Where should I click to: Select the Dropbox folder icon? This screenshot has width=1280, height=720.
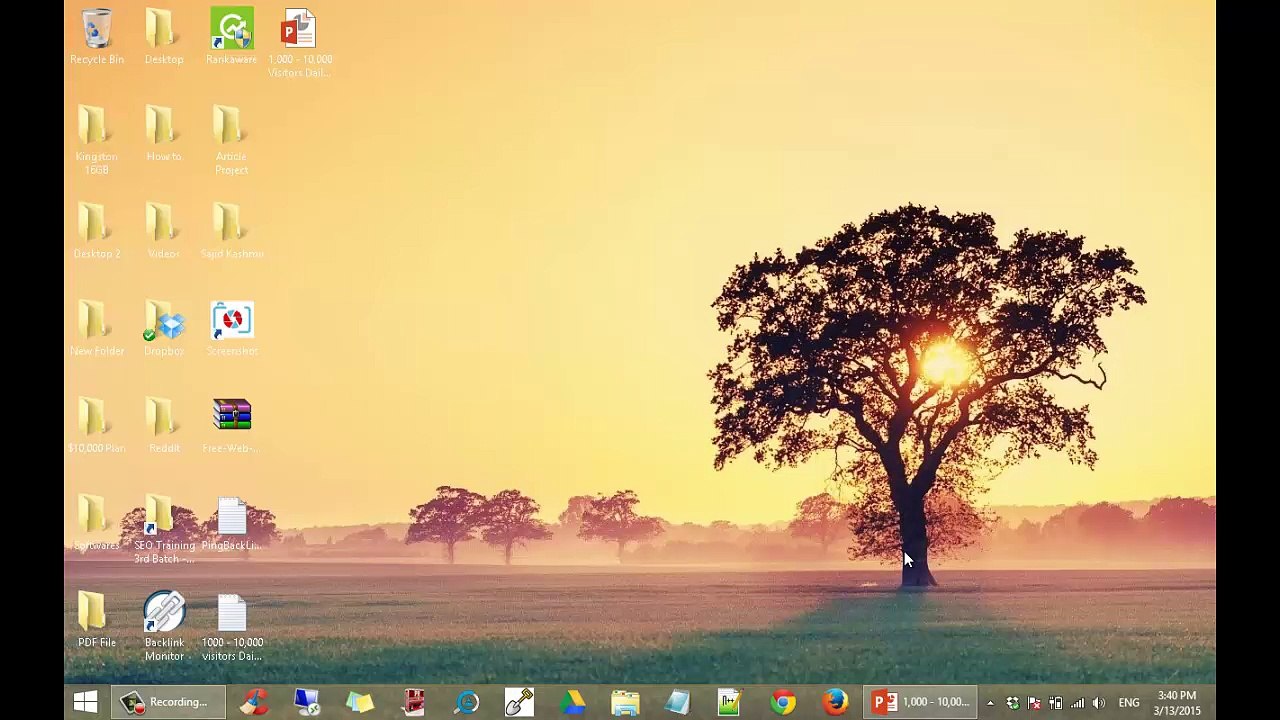click(164, 329)
